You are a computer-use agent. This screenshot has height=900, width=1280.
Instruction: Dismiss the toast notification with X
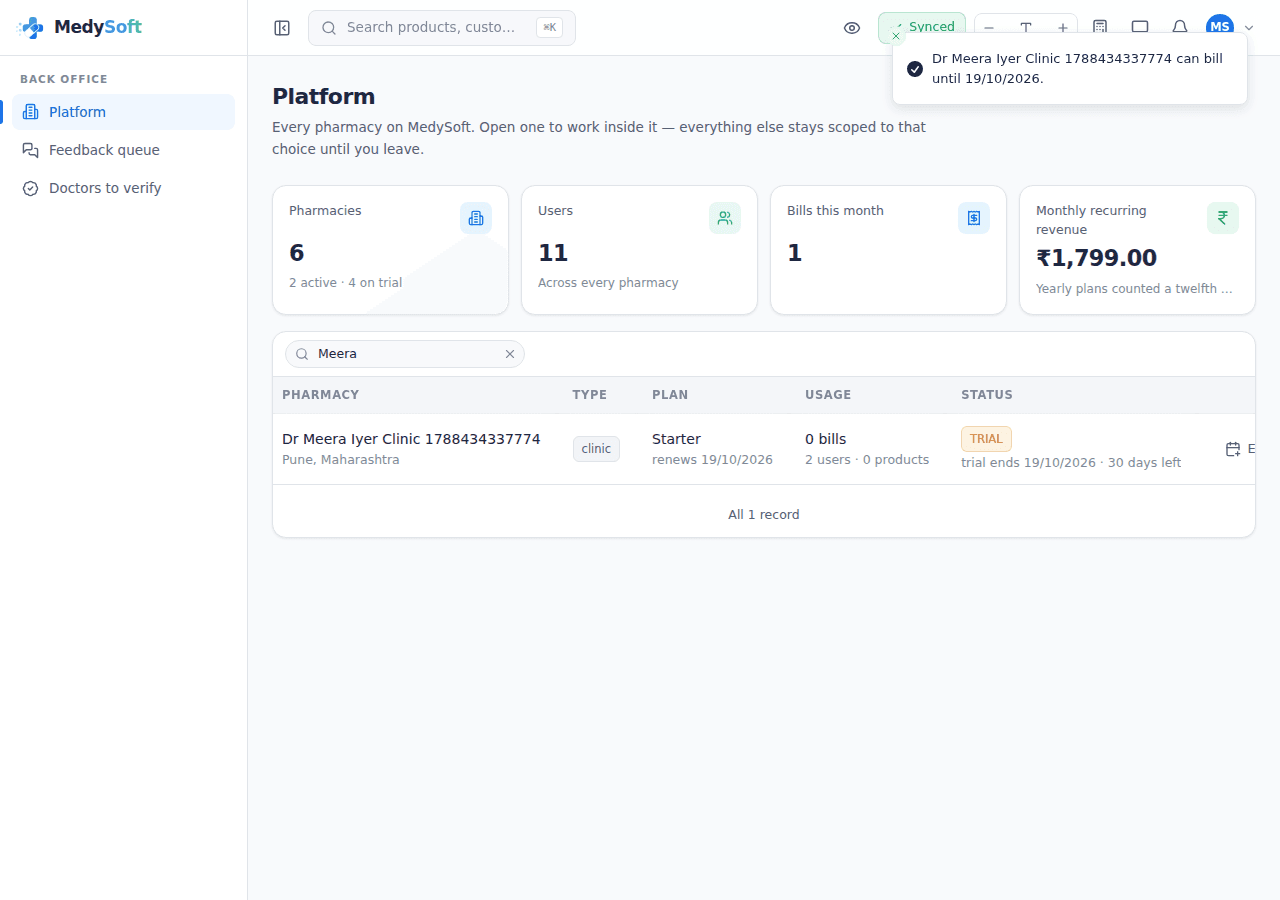[x=896, y=36]
